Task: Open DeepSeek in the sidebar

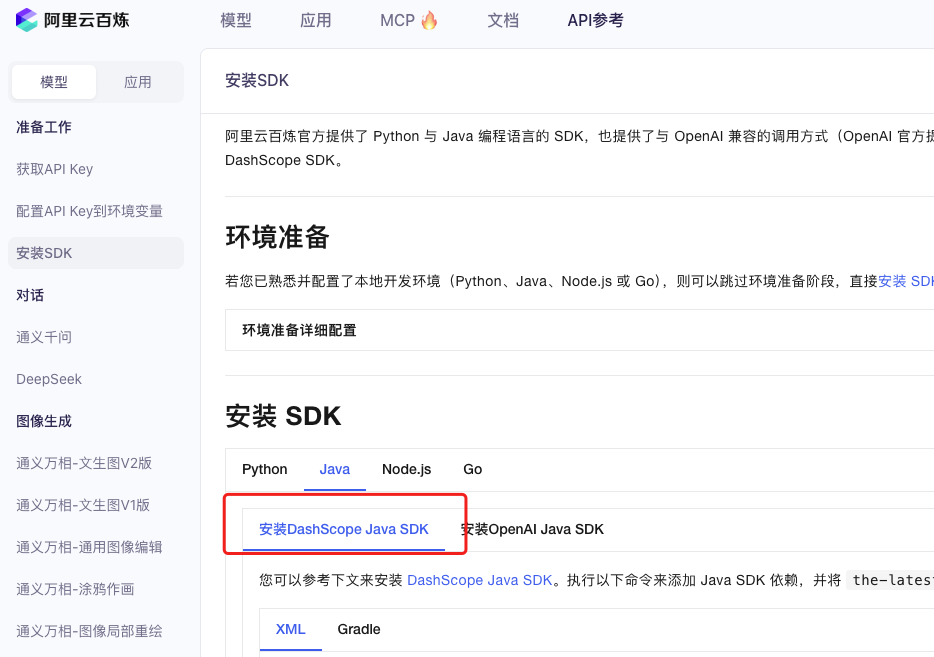Action: [49, 379]
